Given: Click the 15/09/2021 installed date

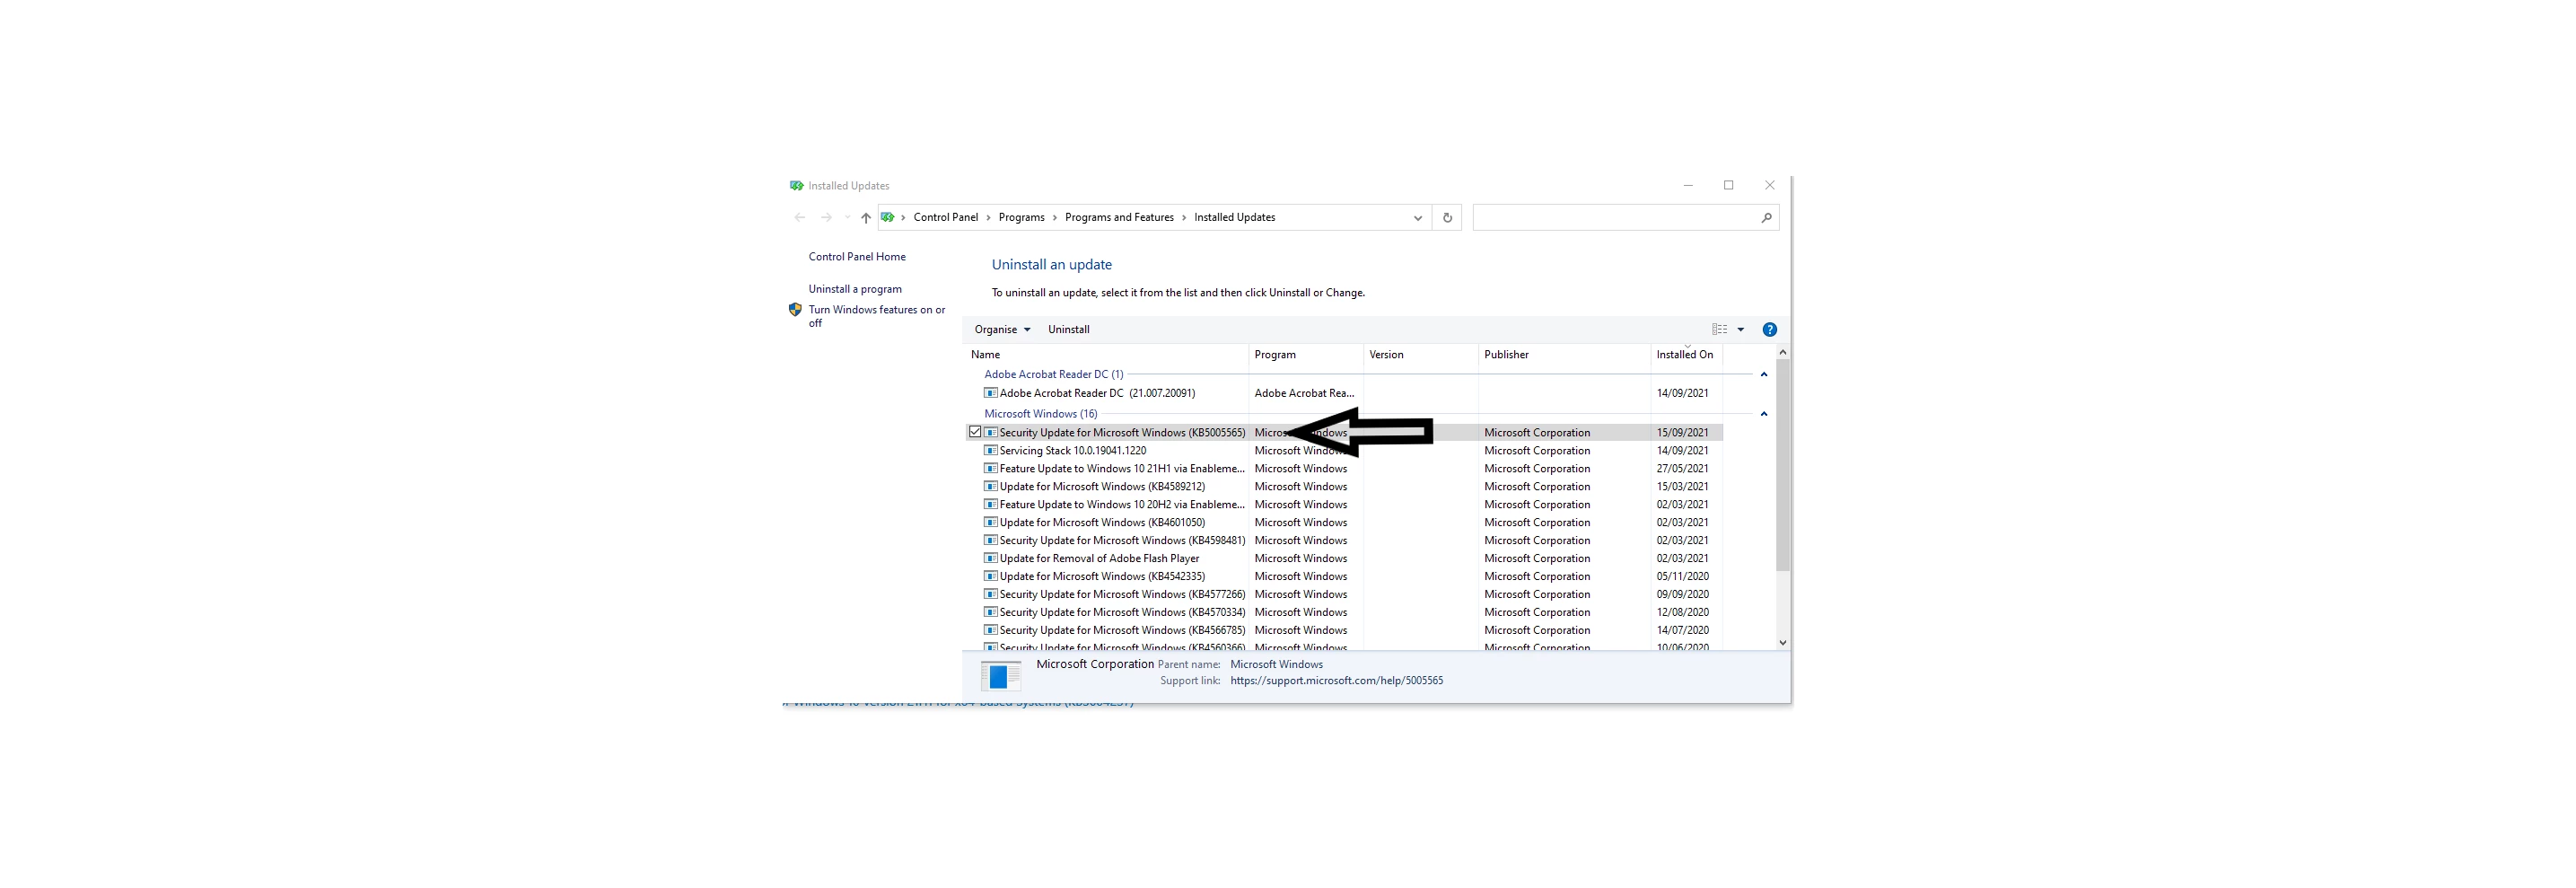Looking at the screenshot, I should point(1682,433).
